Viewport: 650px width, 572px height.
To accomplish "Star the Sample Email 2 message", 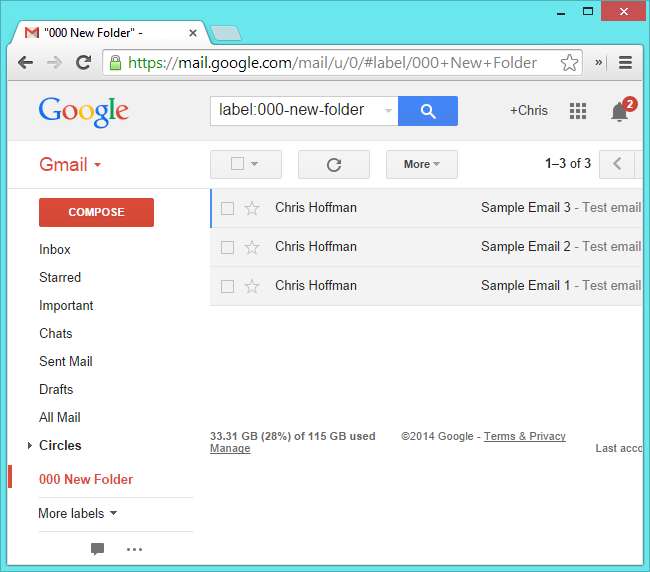I will (x=252, y=247).
